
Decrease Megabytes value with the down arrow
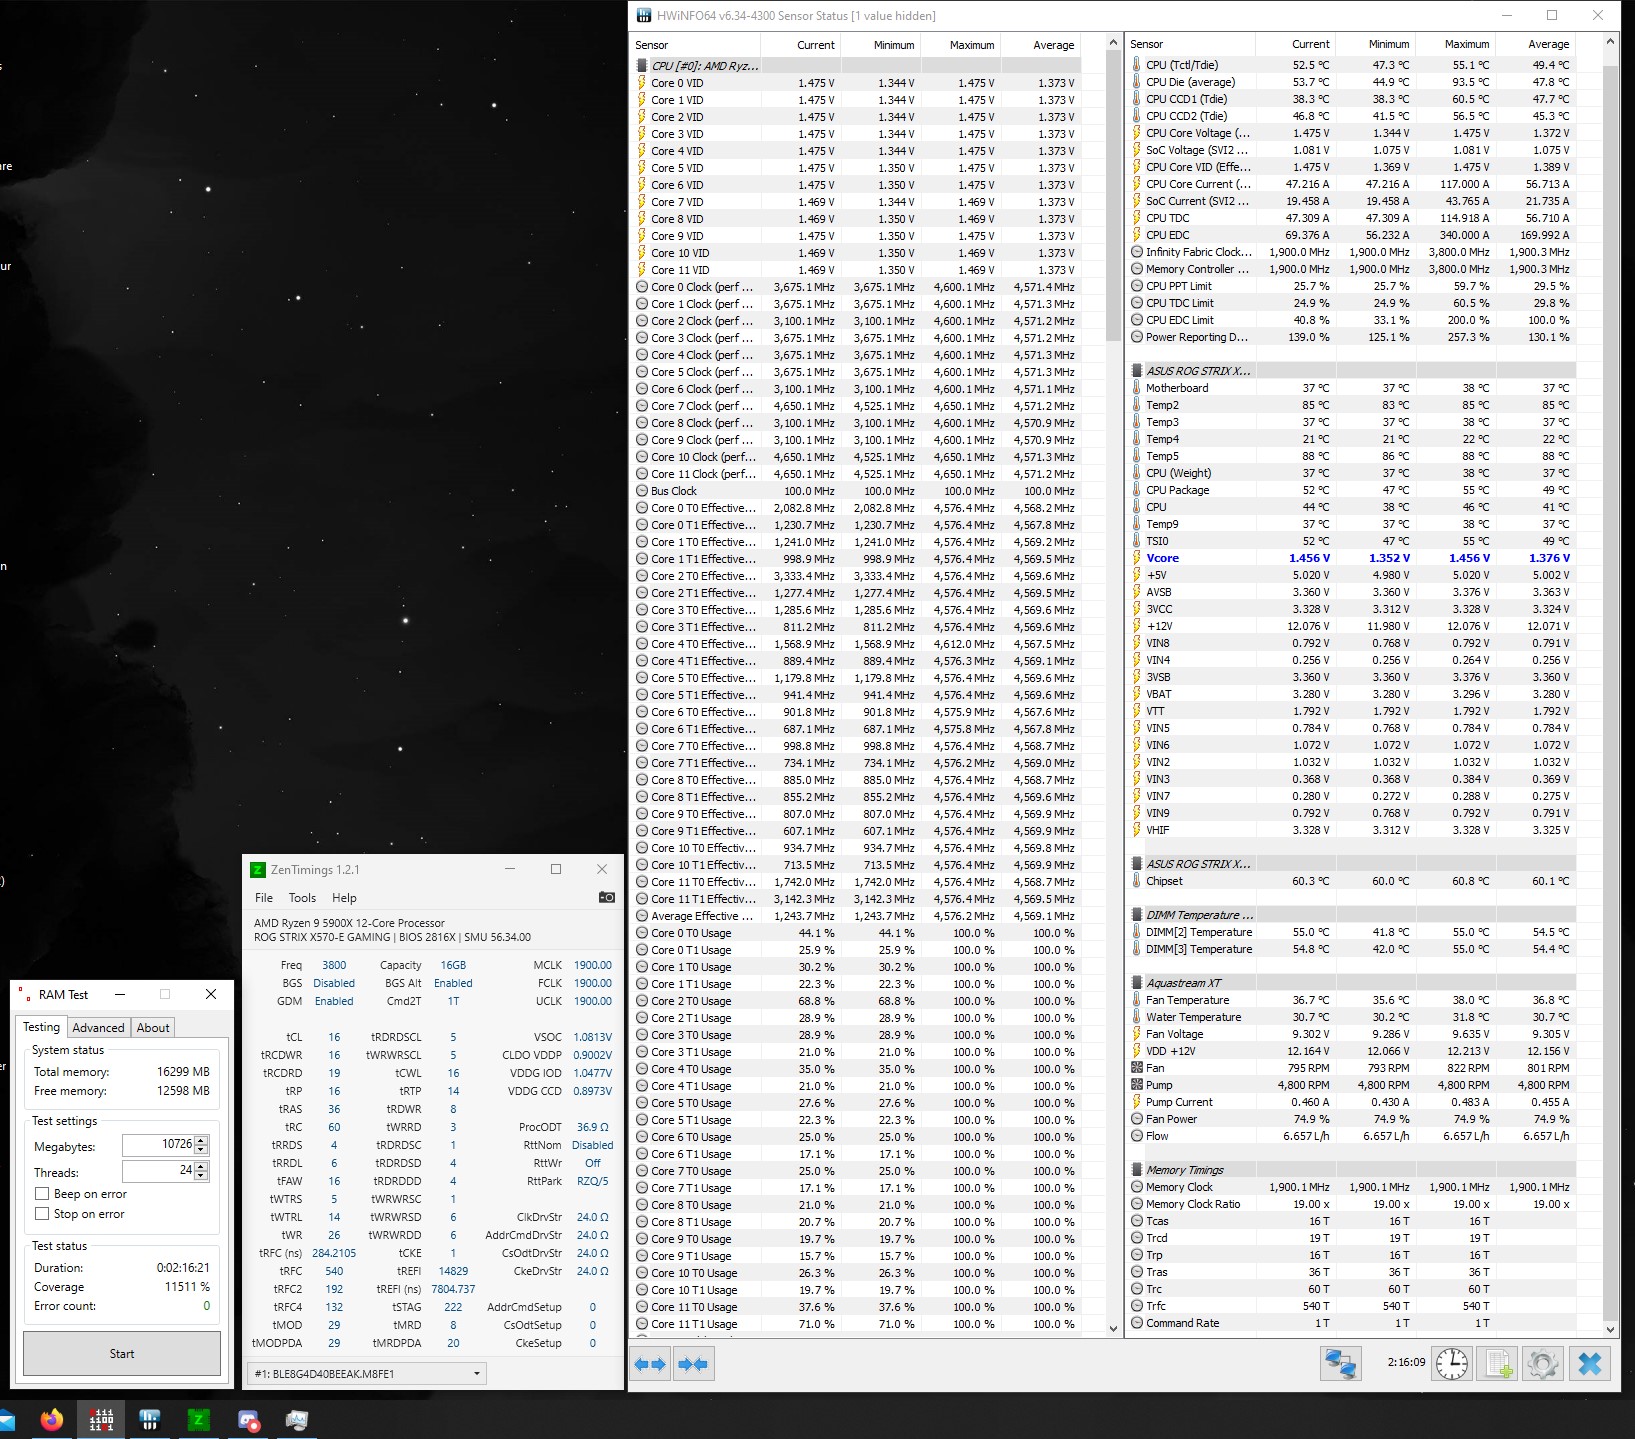[201, 1149]
